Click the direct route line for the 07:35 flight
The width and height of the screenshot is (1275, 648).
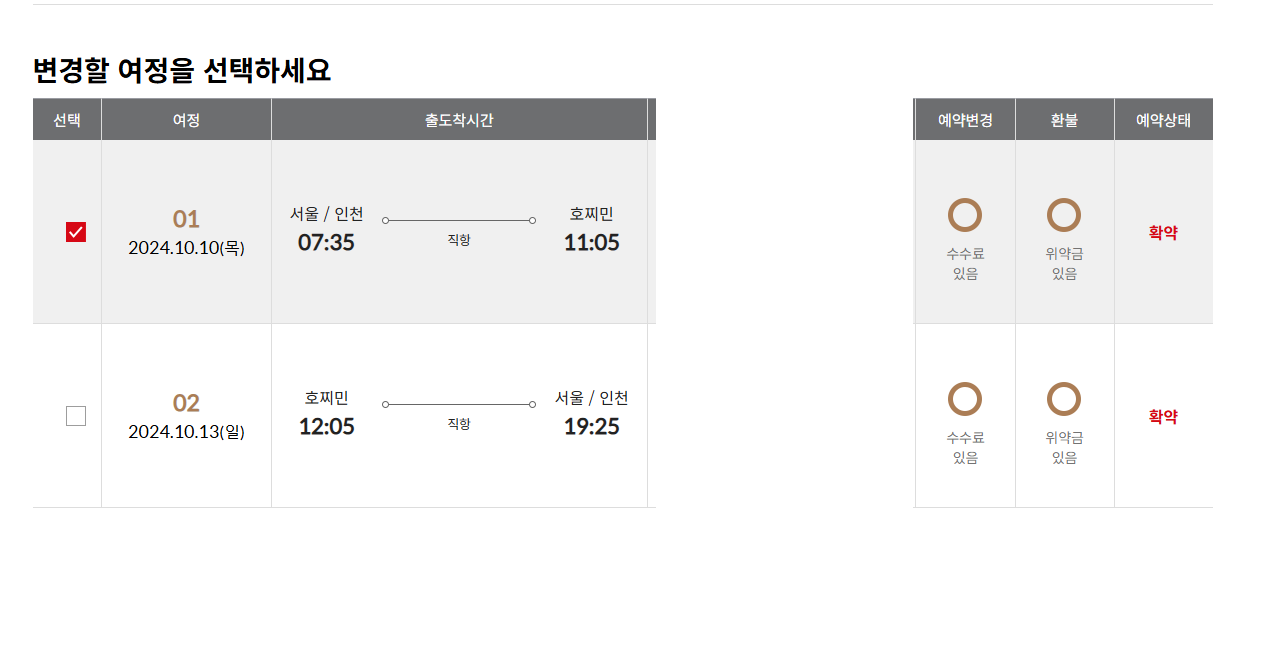[459, 220]
